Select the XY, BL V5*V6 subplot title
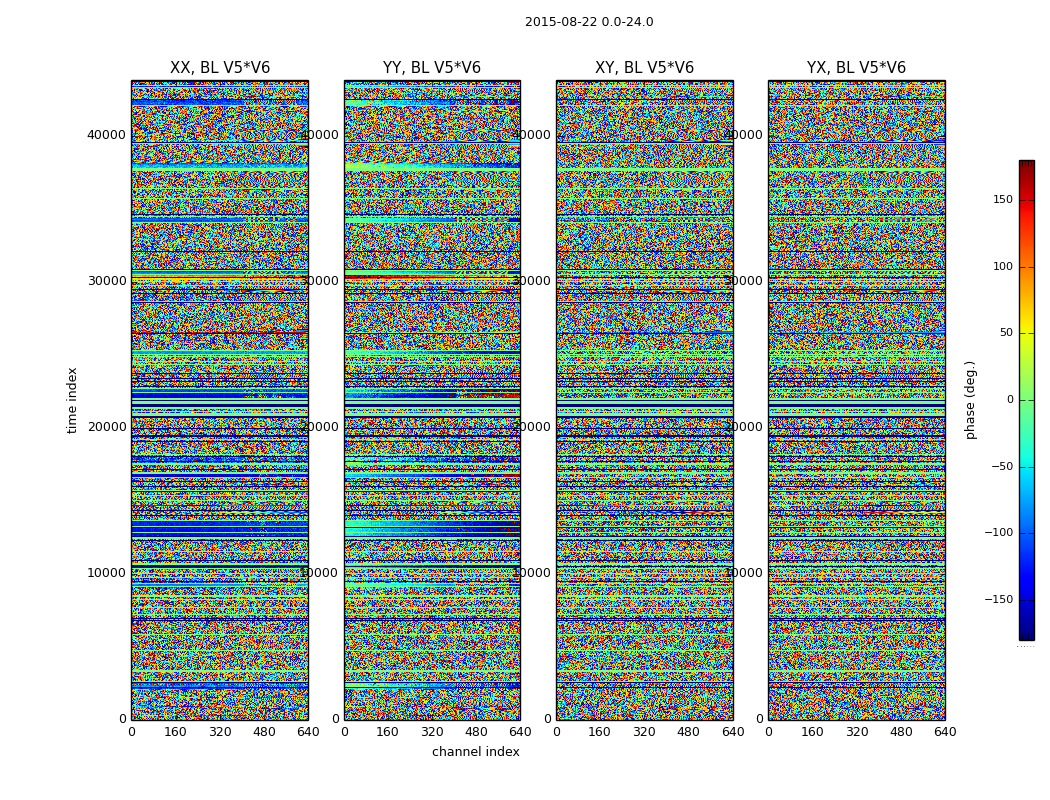This screenshot has width=1050, height=800. point(644,68)
